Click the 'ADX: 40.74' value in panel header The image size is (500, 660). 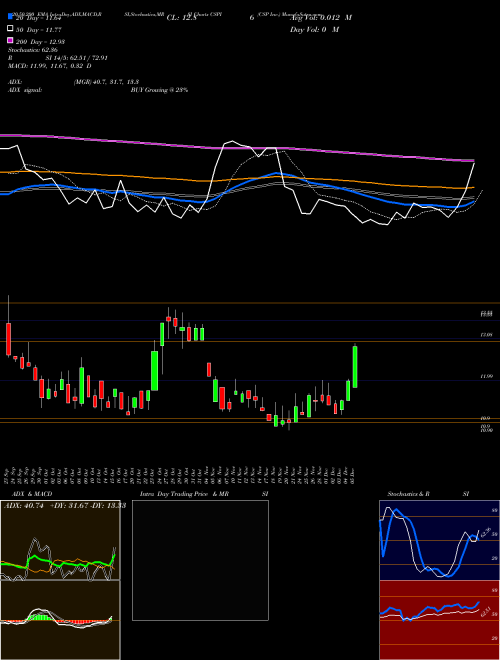pyautogui.click(x=24, y=506)
